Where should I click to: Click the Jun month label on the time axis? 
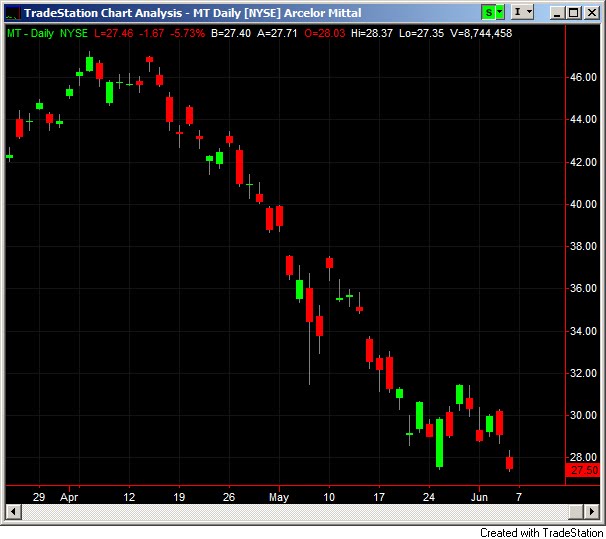tap(479, 497)
